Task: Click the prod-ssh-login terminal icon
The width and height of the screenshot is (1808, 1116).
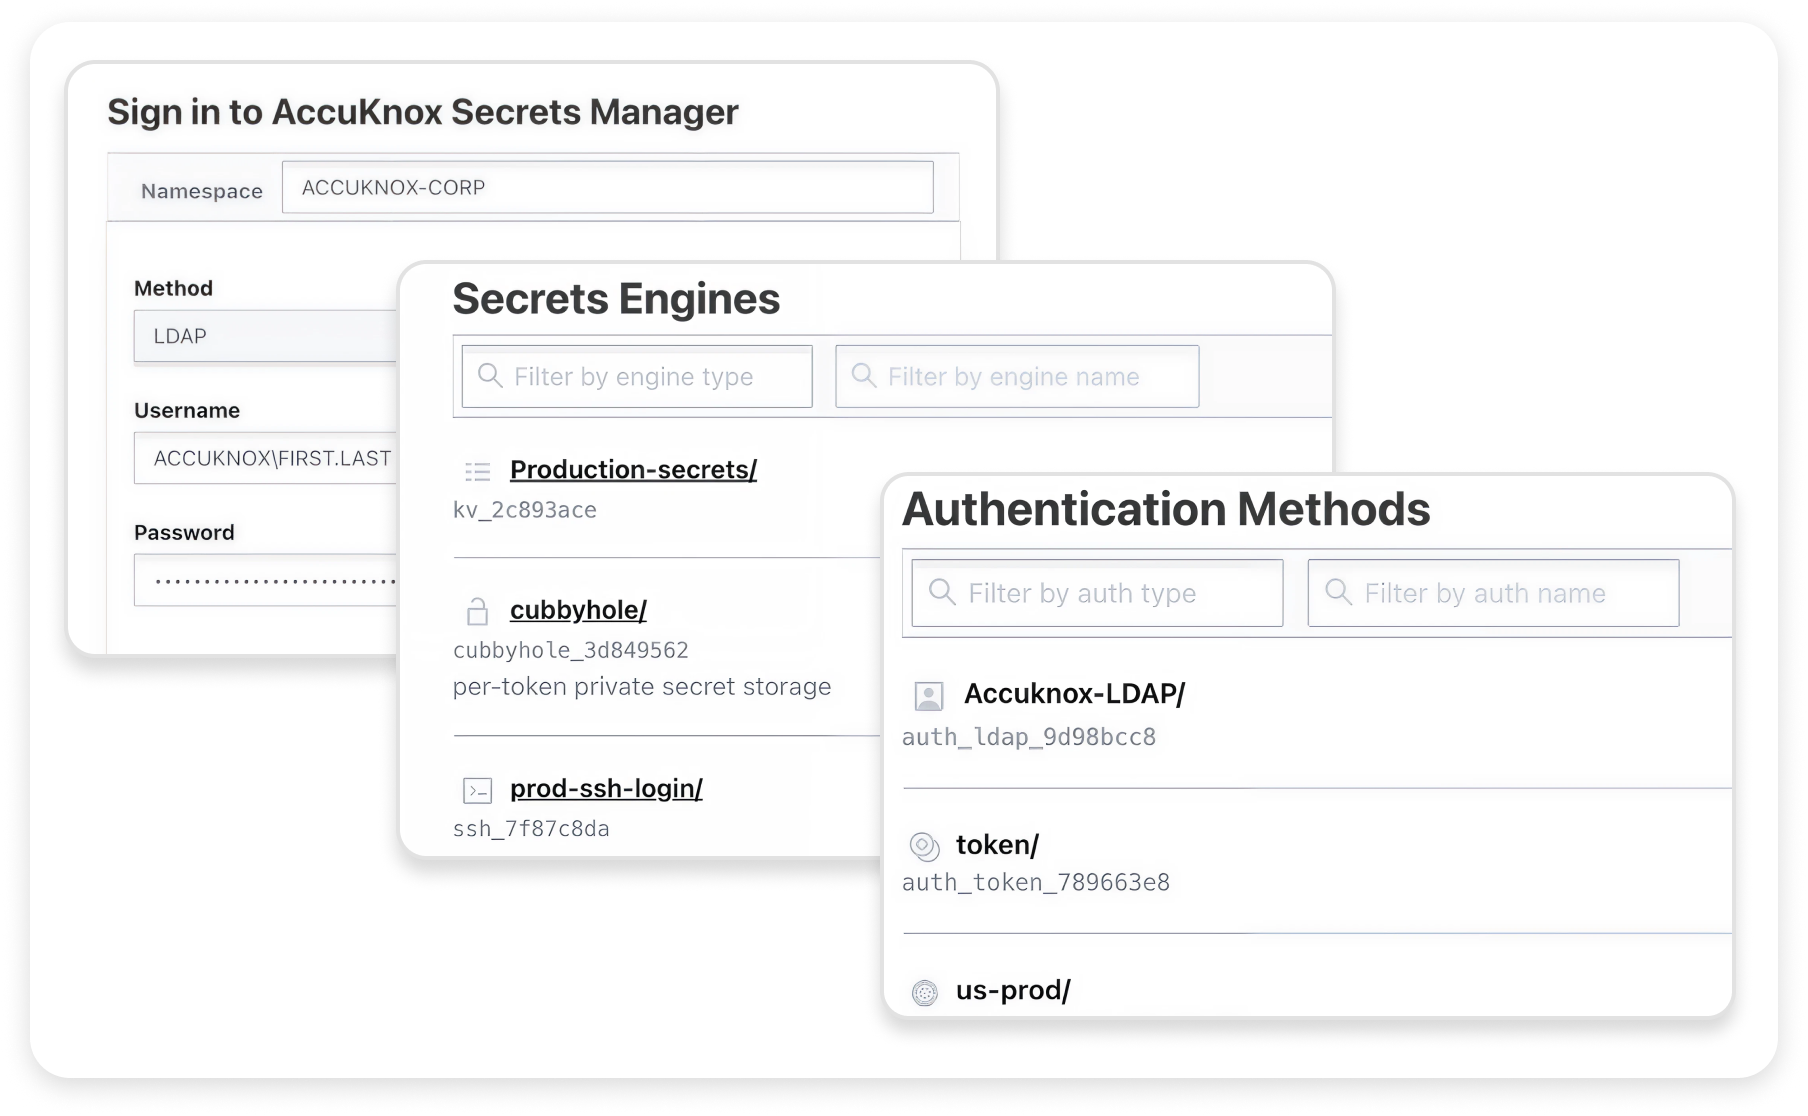Action: pyautogui.click(x=478, y=789)
